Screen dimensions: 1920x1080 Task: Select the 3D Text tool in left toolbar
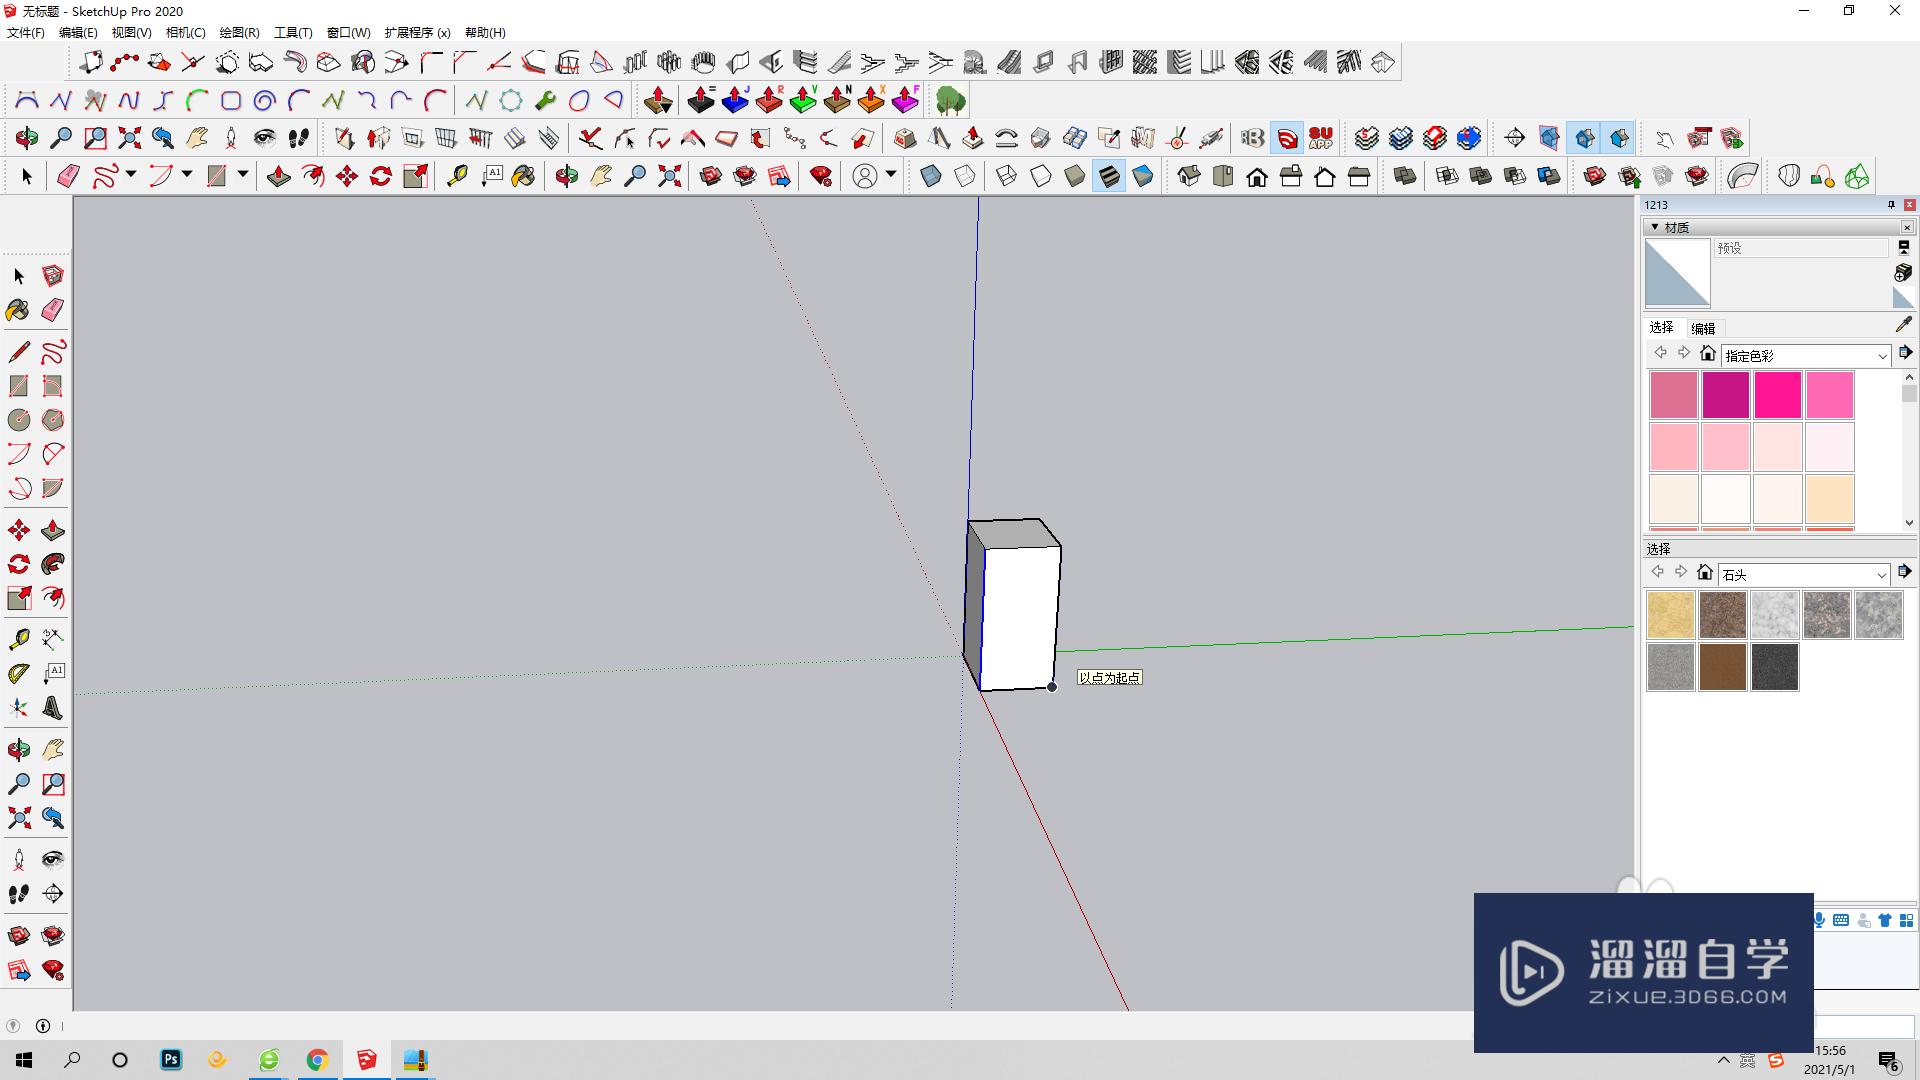pyautogui.click(x=53, y=708)
